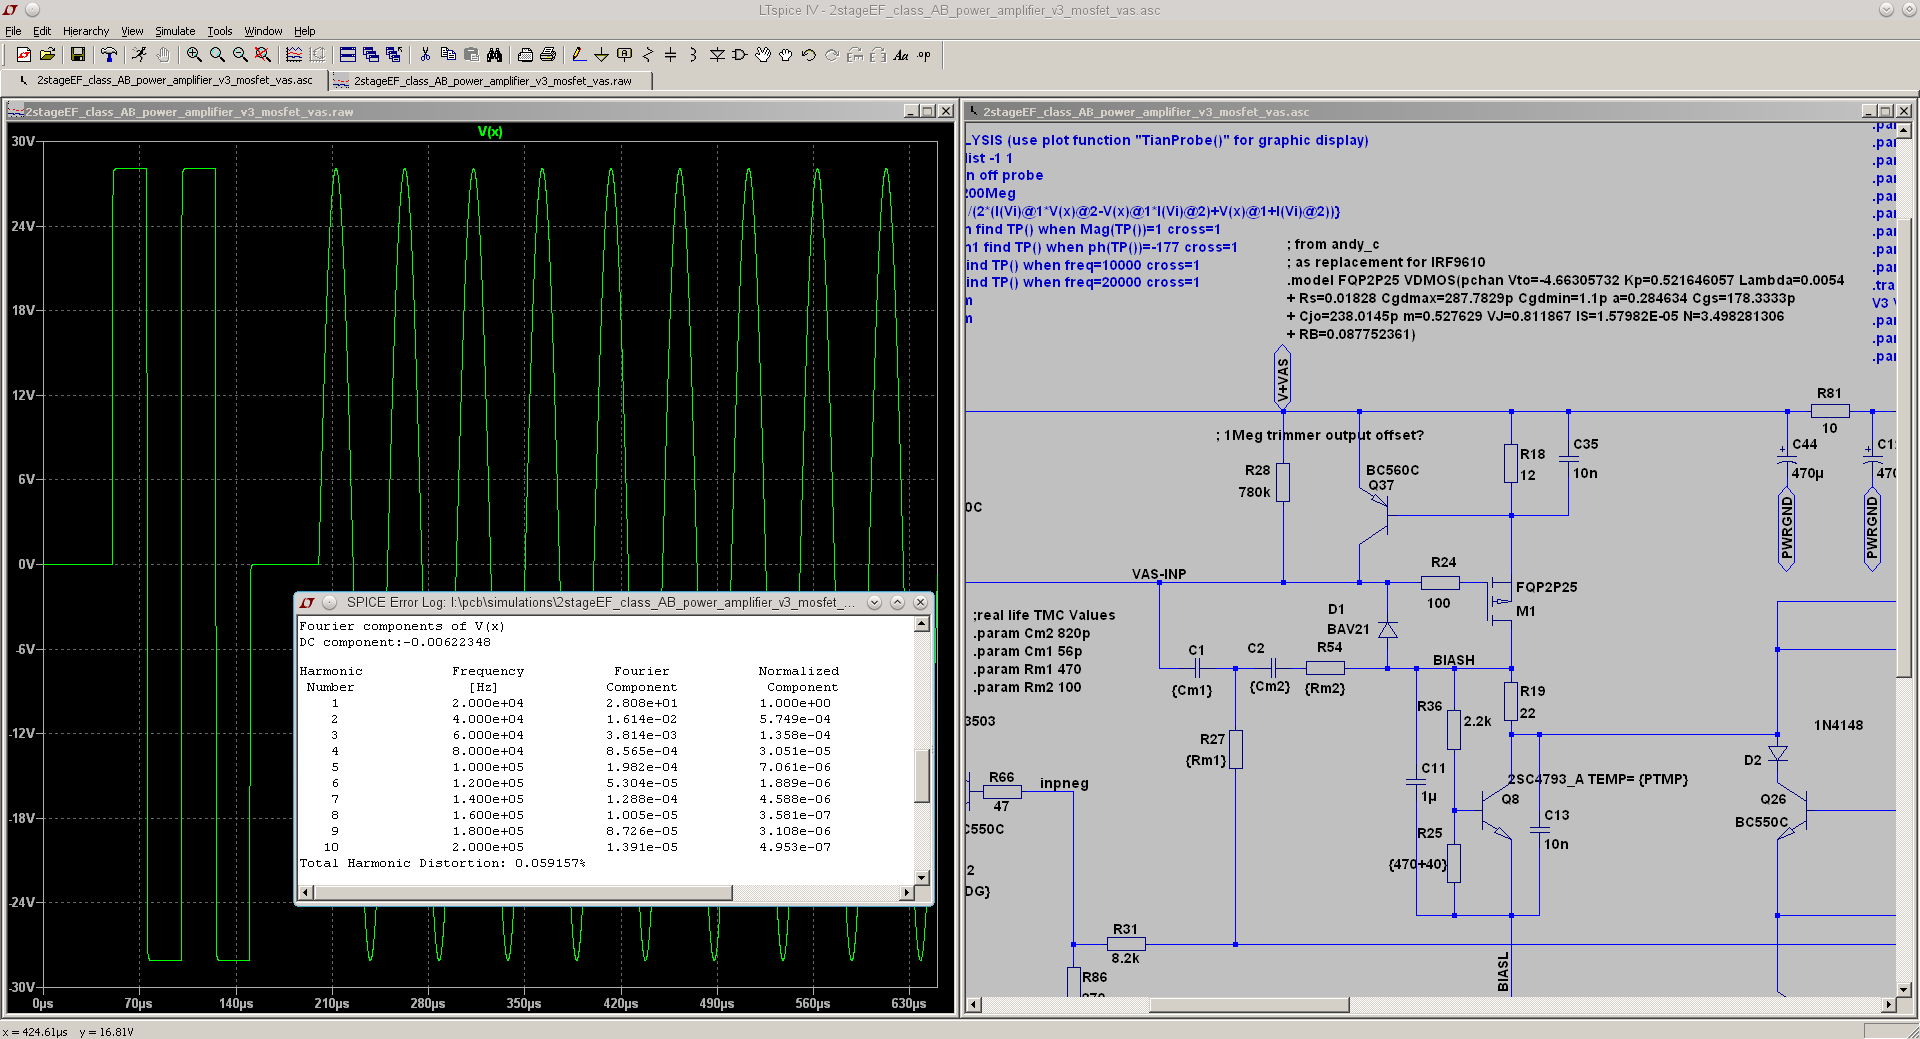Image resolution: width=1920 pixels, height=1039 pixels.
Task: Place a Diode from the toolbar
Action: click(x=717, y=55)
